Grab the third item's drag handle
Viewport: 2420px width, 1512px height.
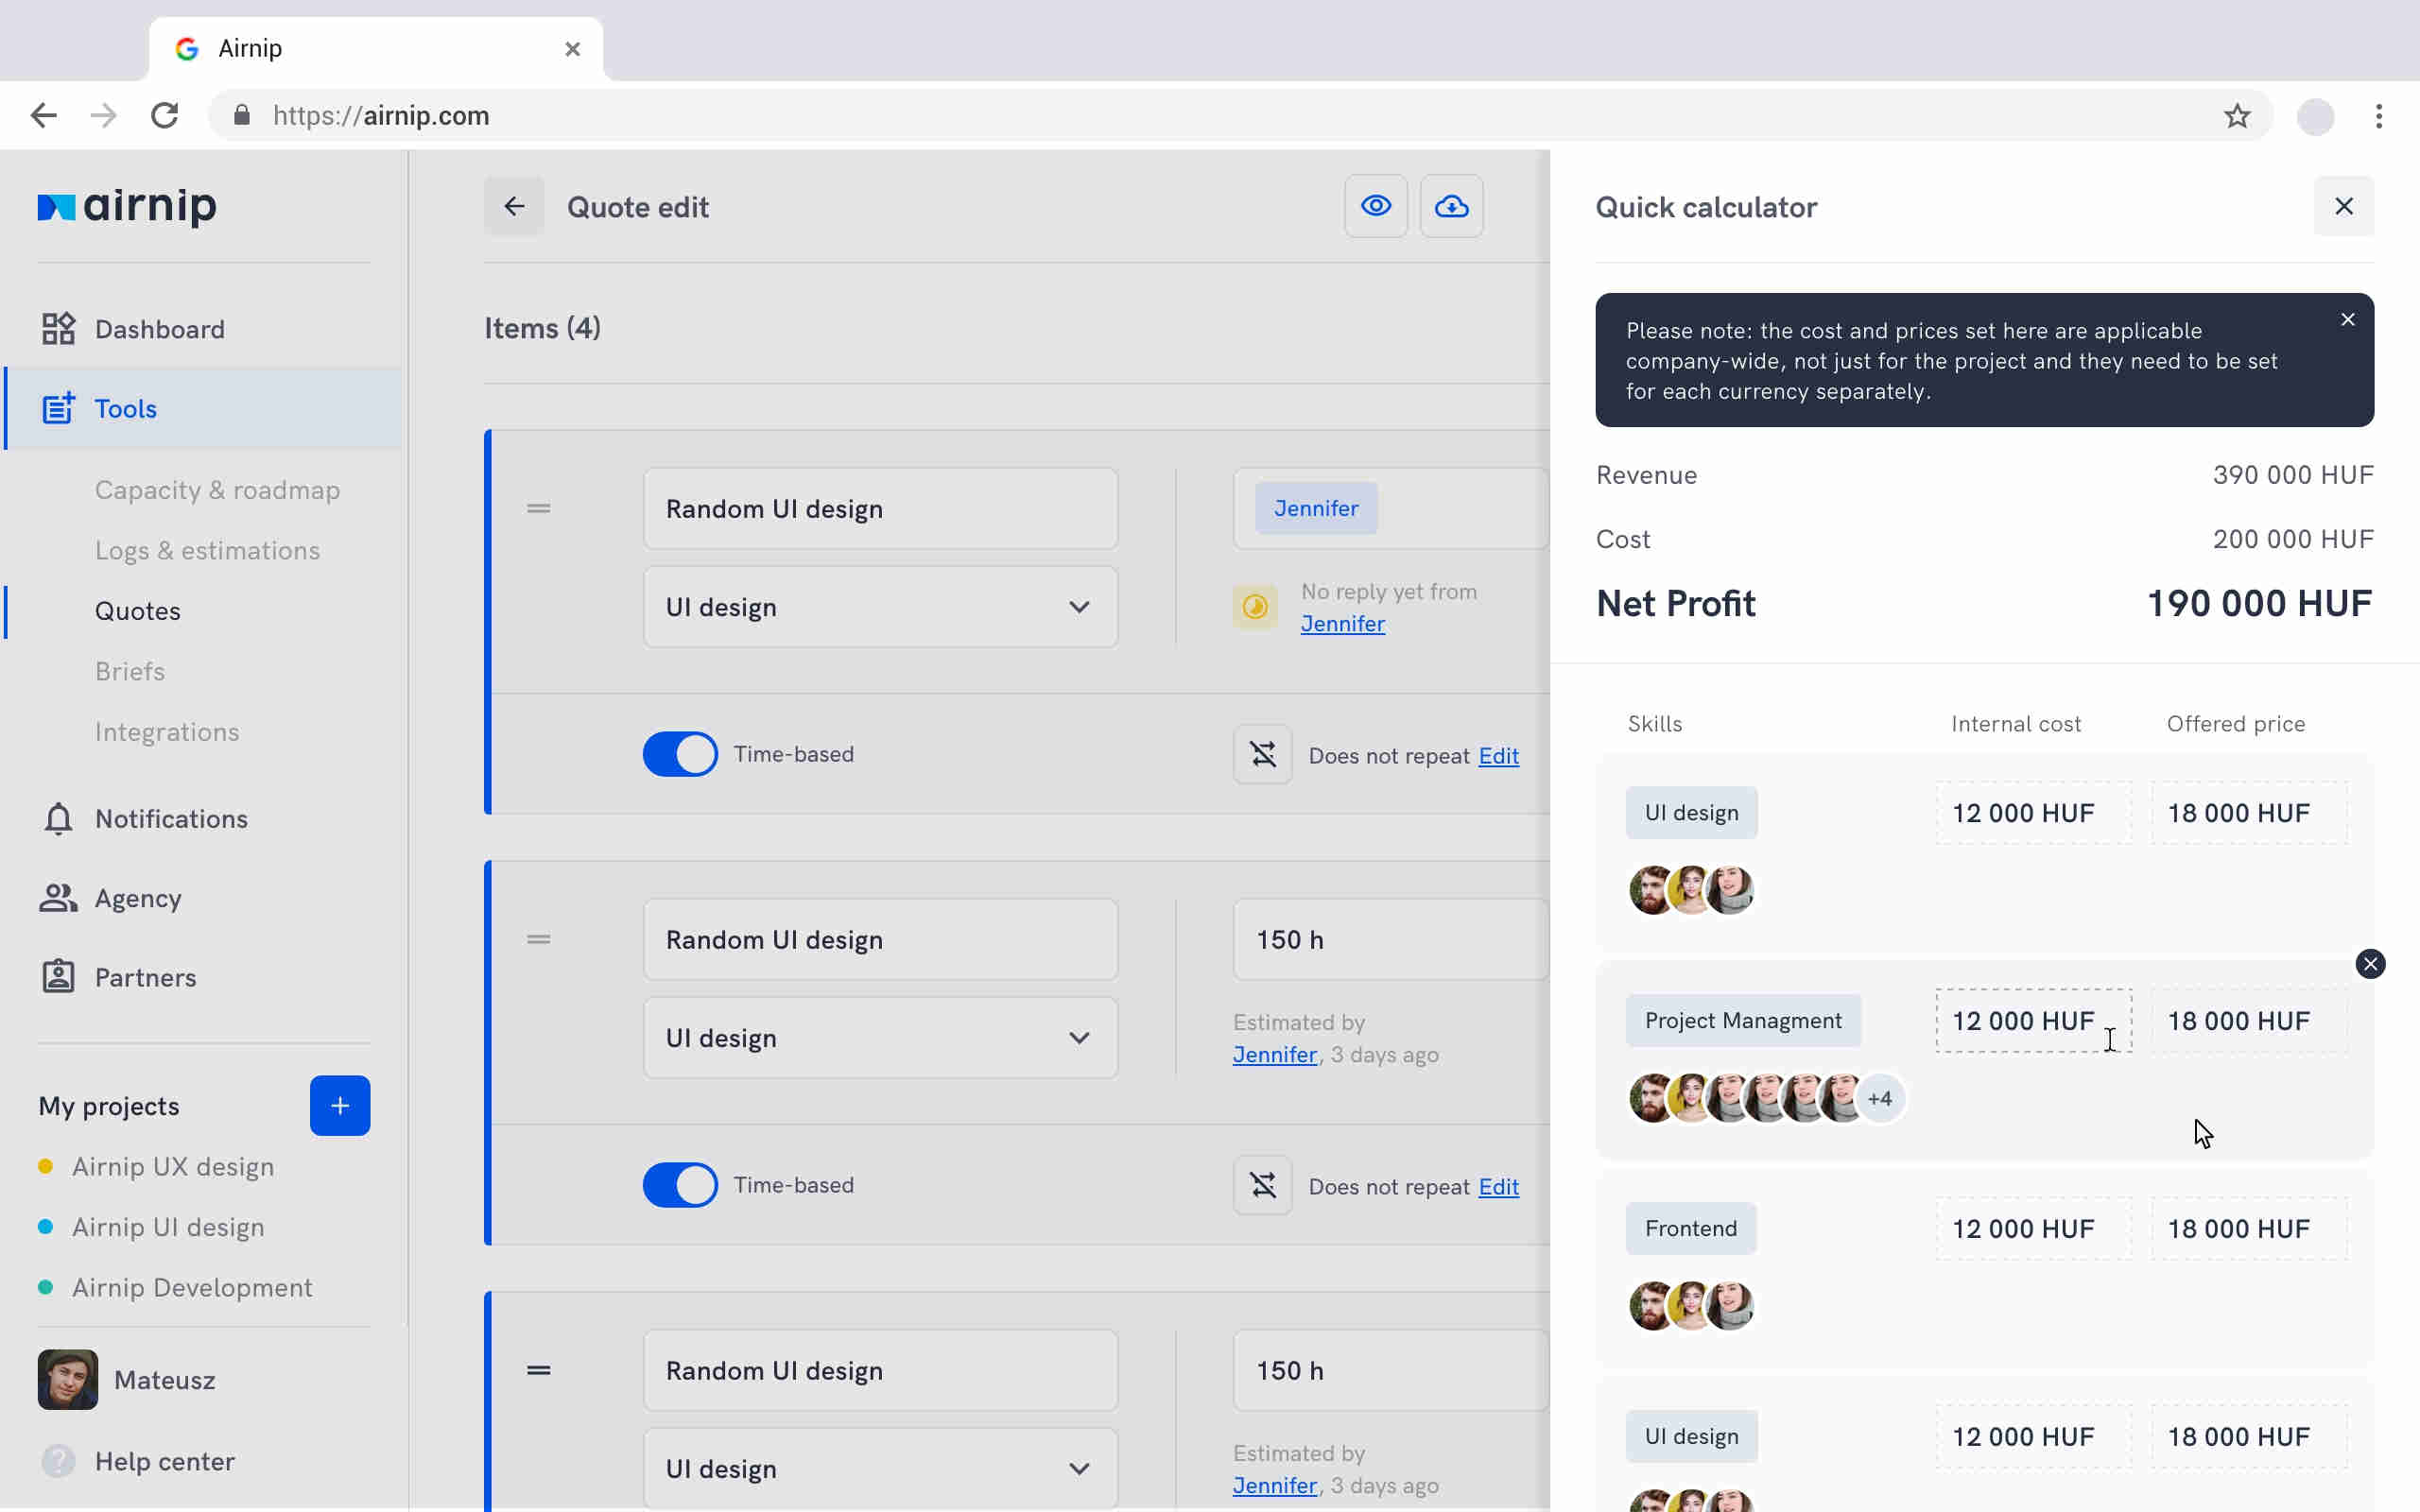539,1370
